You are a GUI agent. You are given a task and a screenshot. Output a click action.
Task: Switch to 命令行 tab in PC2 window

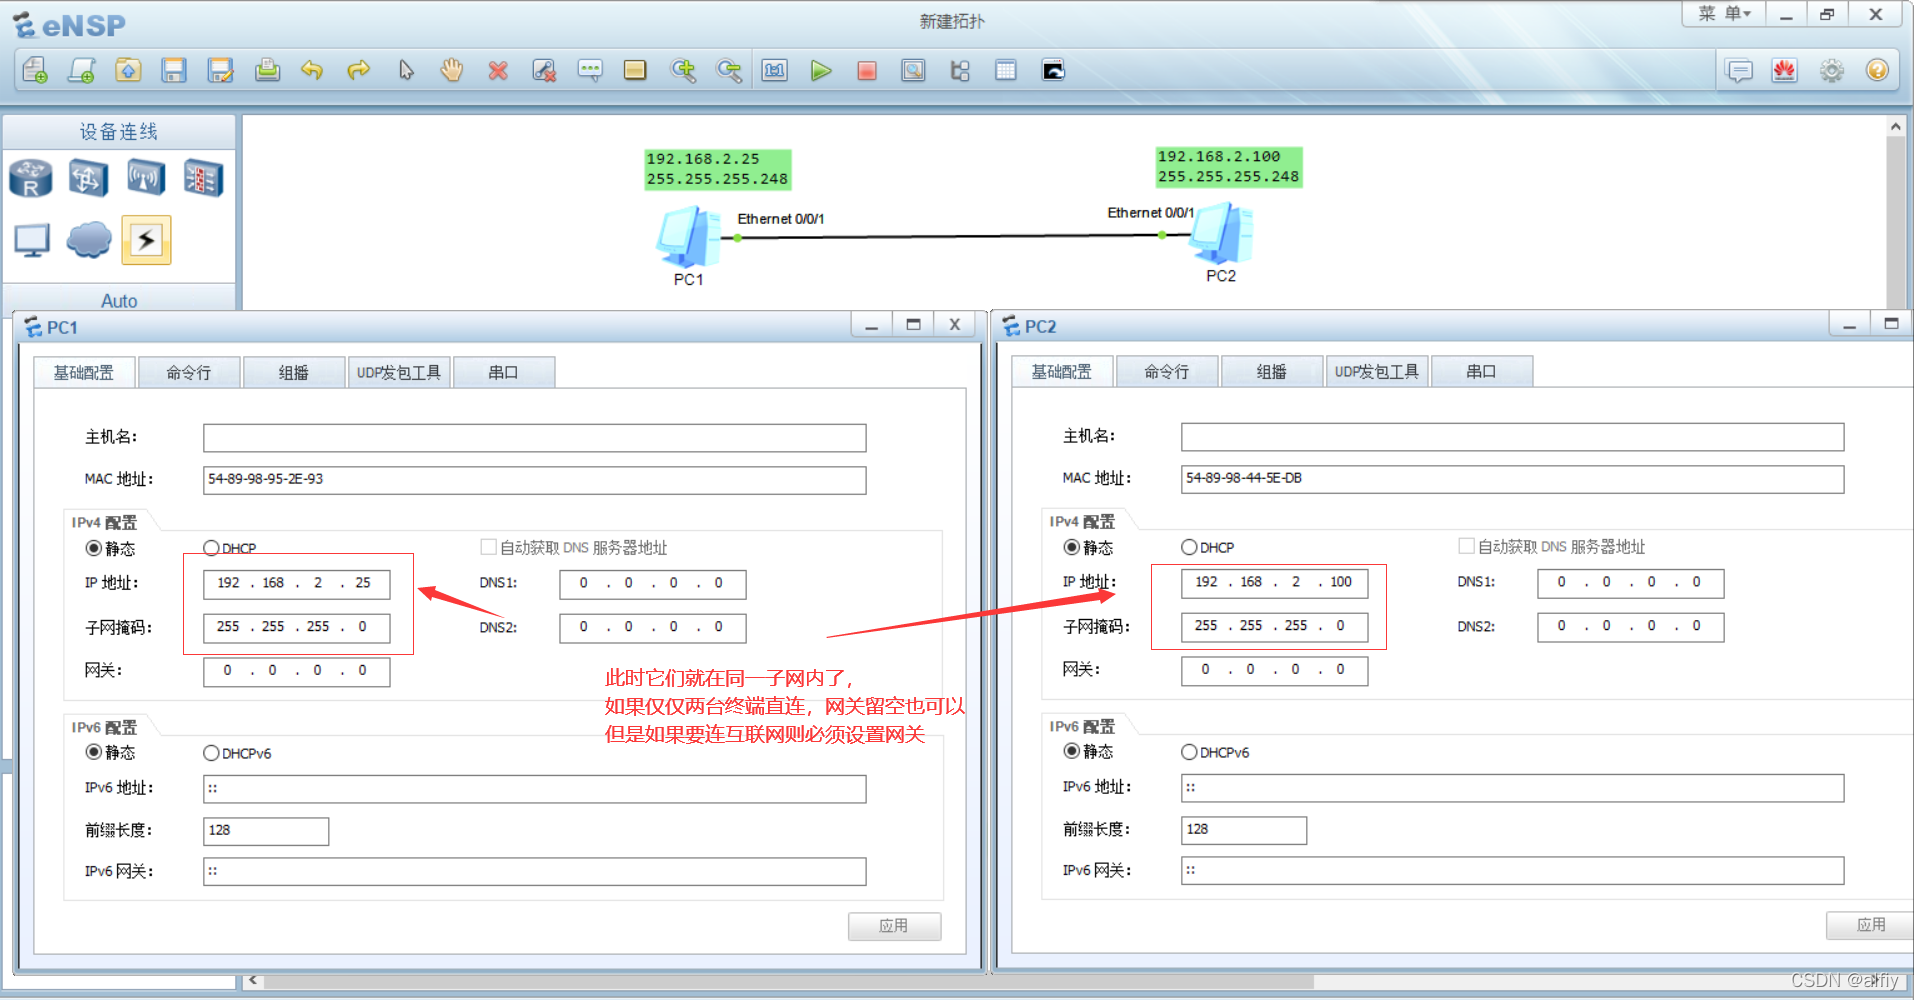1167,371
